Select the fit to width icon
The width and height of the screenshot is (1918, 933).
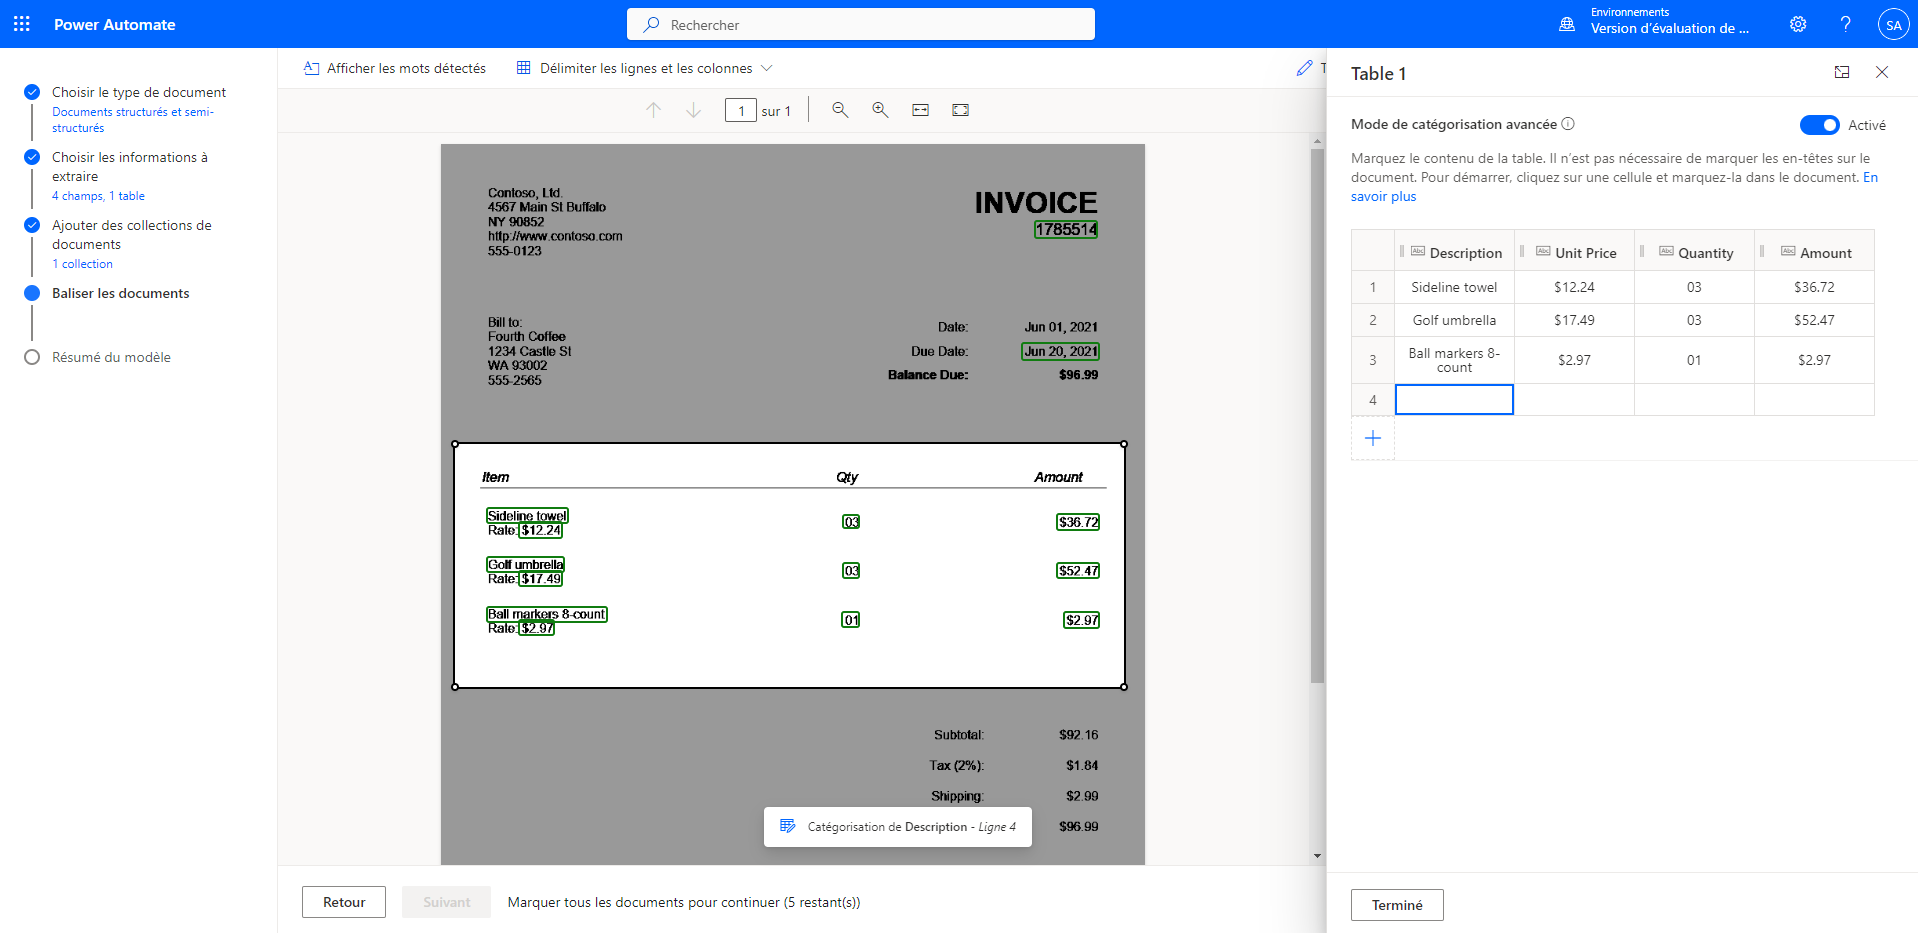(920, 110)
